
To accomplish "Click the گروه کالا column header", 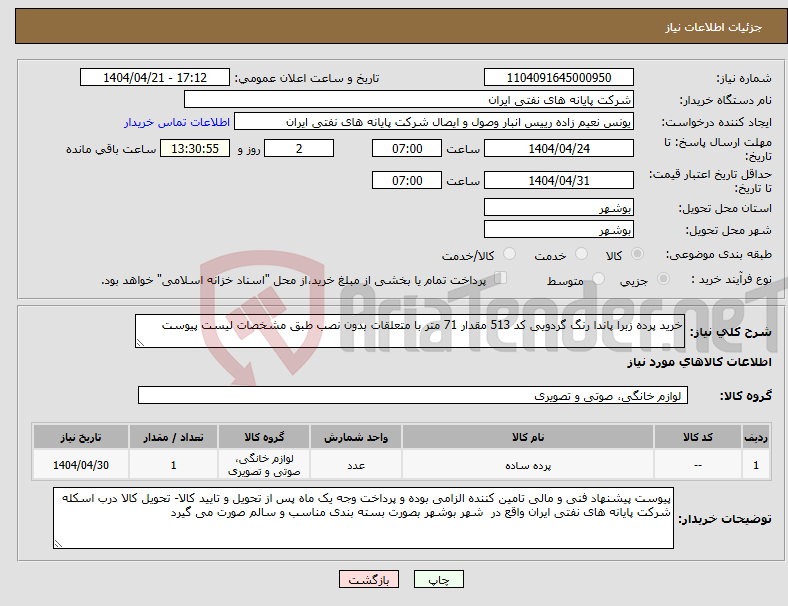I will click(x=264, y=437).
